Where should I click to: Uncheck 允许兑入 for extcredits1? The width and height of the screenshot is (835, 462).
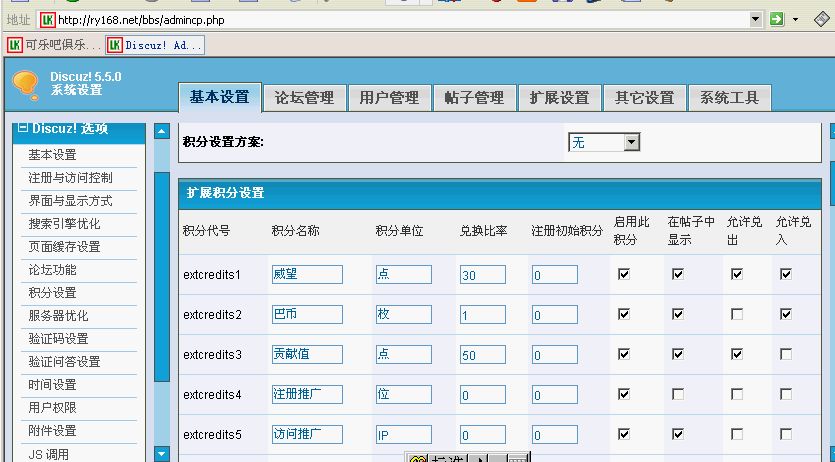tap(785, 274)
